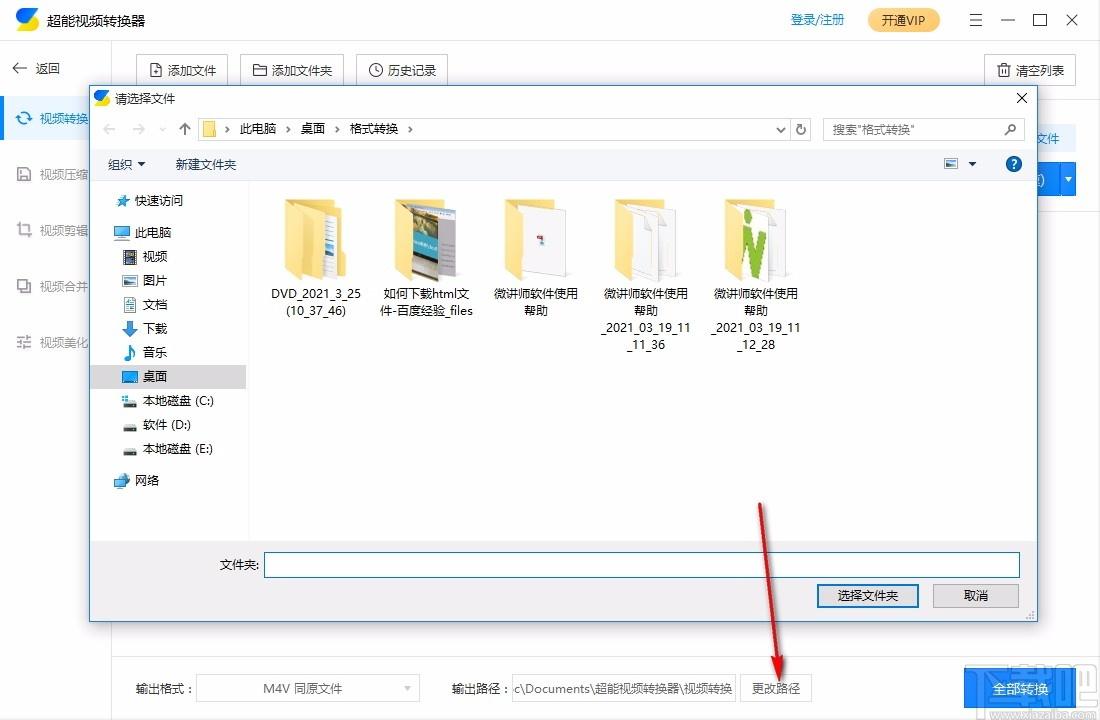
Task: Click the 文件夹 name input field
Action: (642, 565)
